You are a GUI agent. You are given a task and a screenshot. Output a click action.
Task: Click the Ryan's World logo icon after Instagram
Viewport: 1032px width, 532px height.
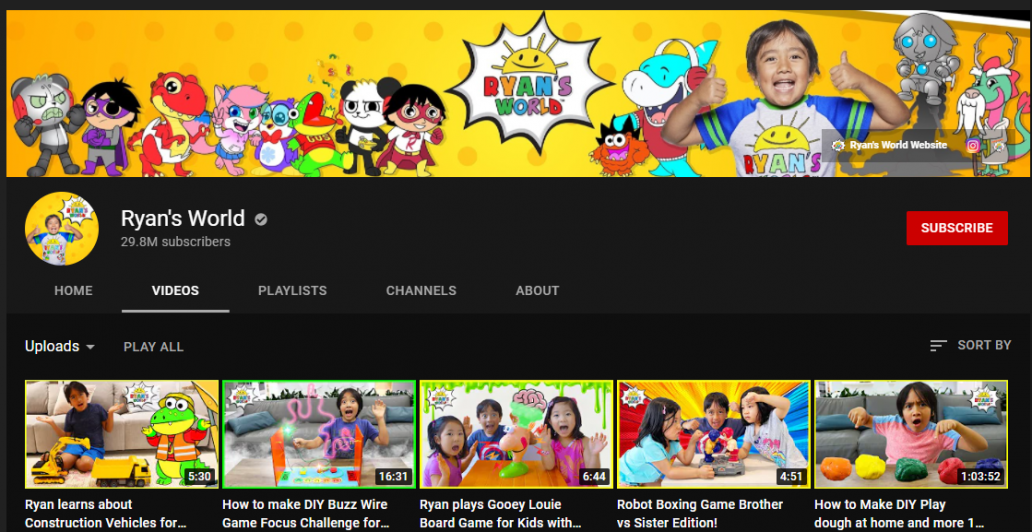point(998,146)
